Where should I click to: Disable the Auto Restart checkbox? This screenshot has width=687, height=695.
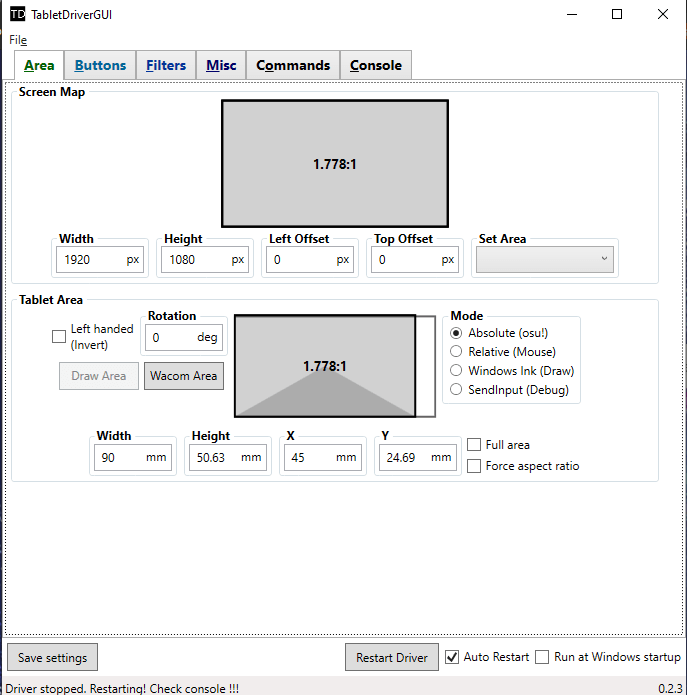[452, 657]
